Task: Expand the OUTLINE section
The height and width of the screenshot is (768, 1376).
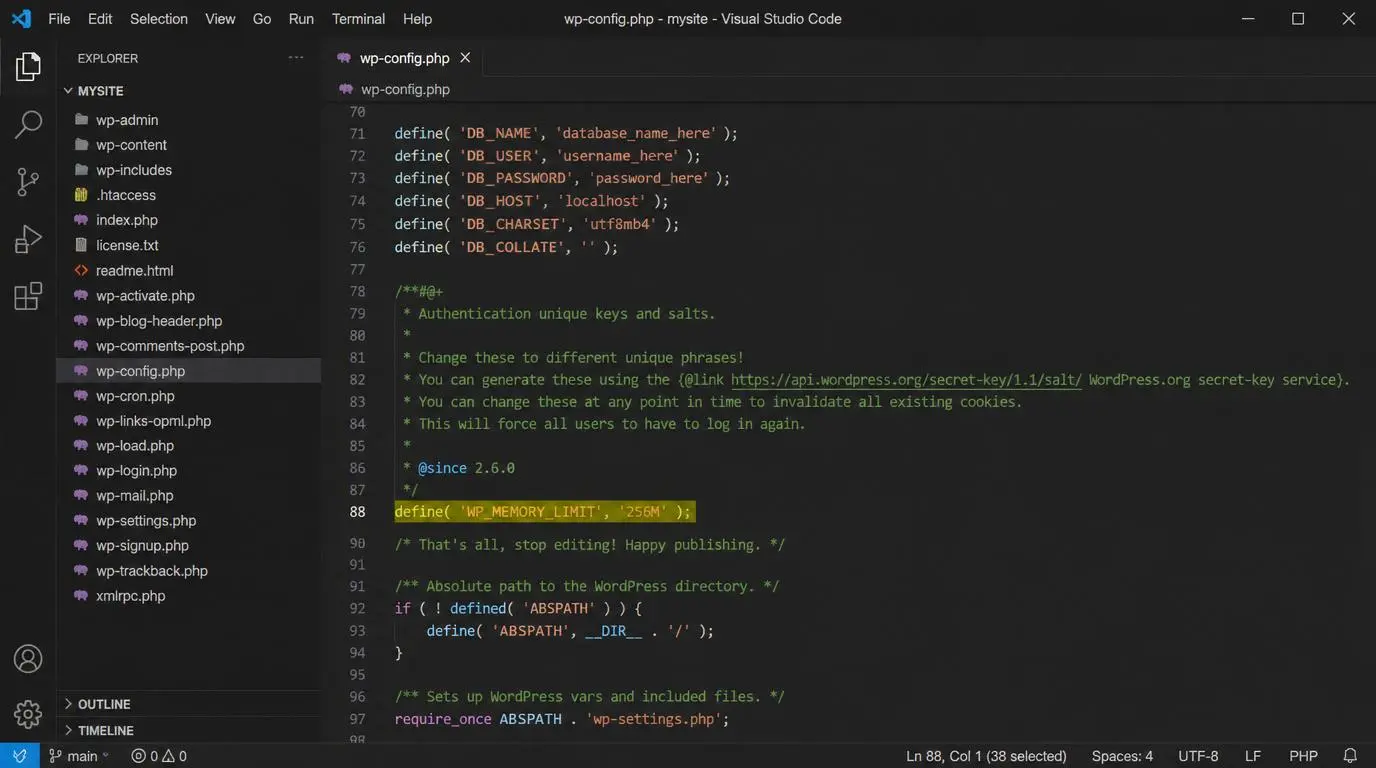Action: [189, 704]
